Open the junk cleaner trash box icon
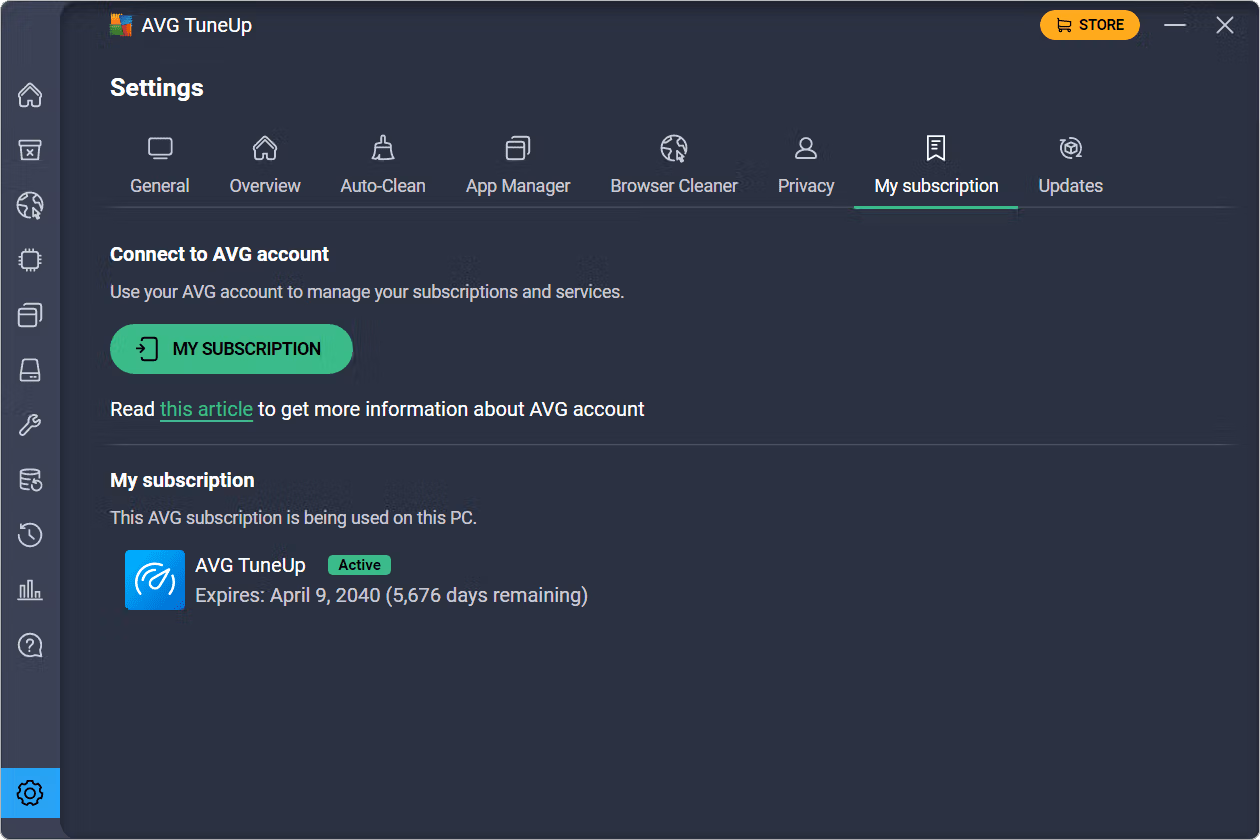 click(30, 150)
